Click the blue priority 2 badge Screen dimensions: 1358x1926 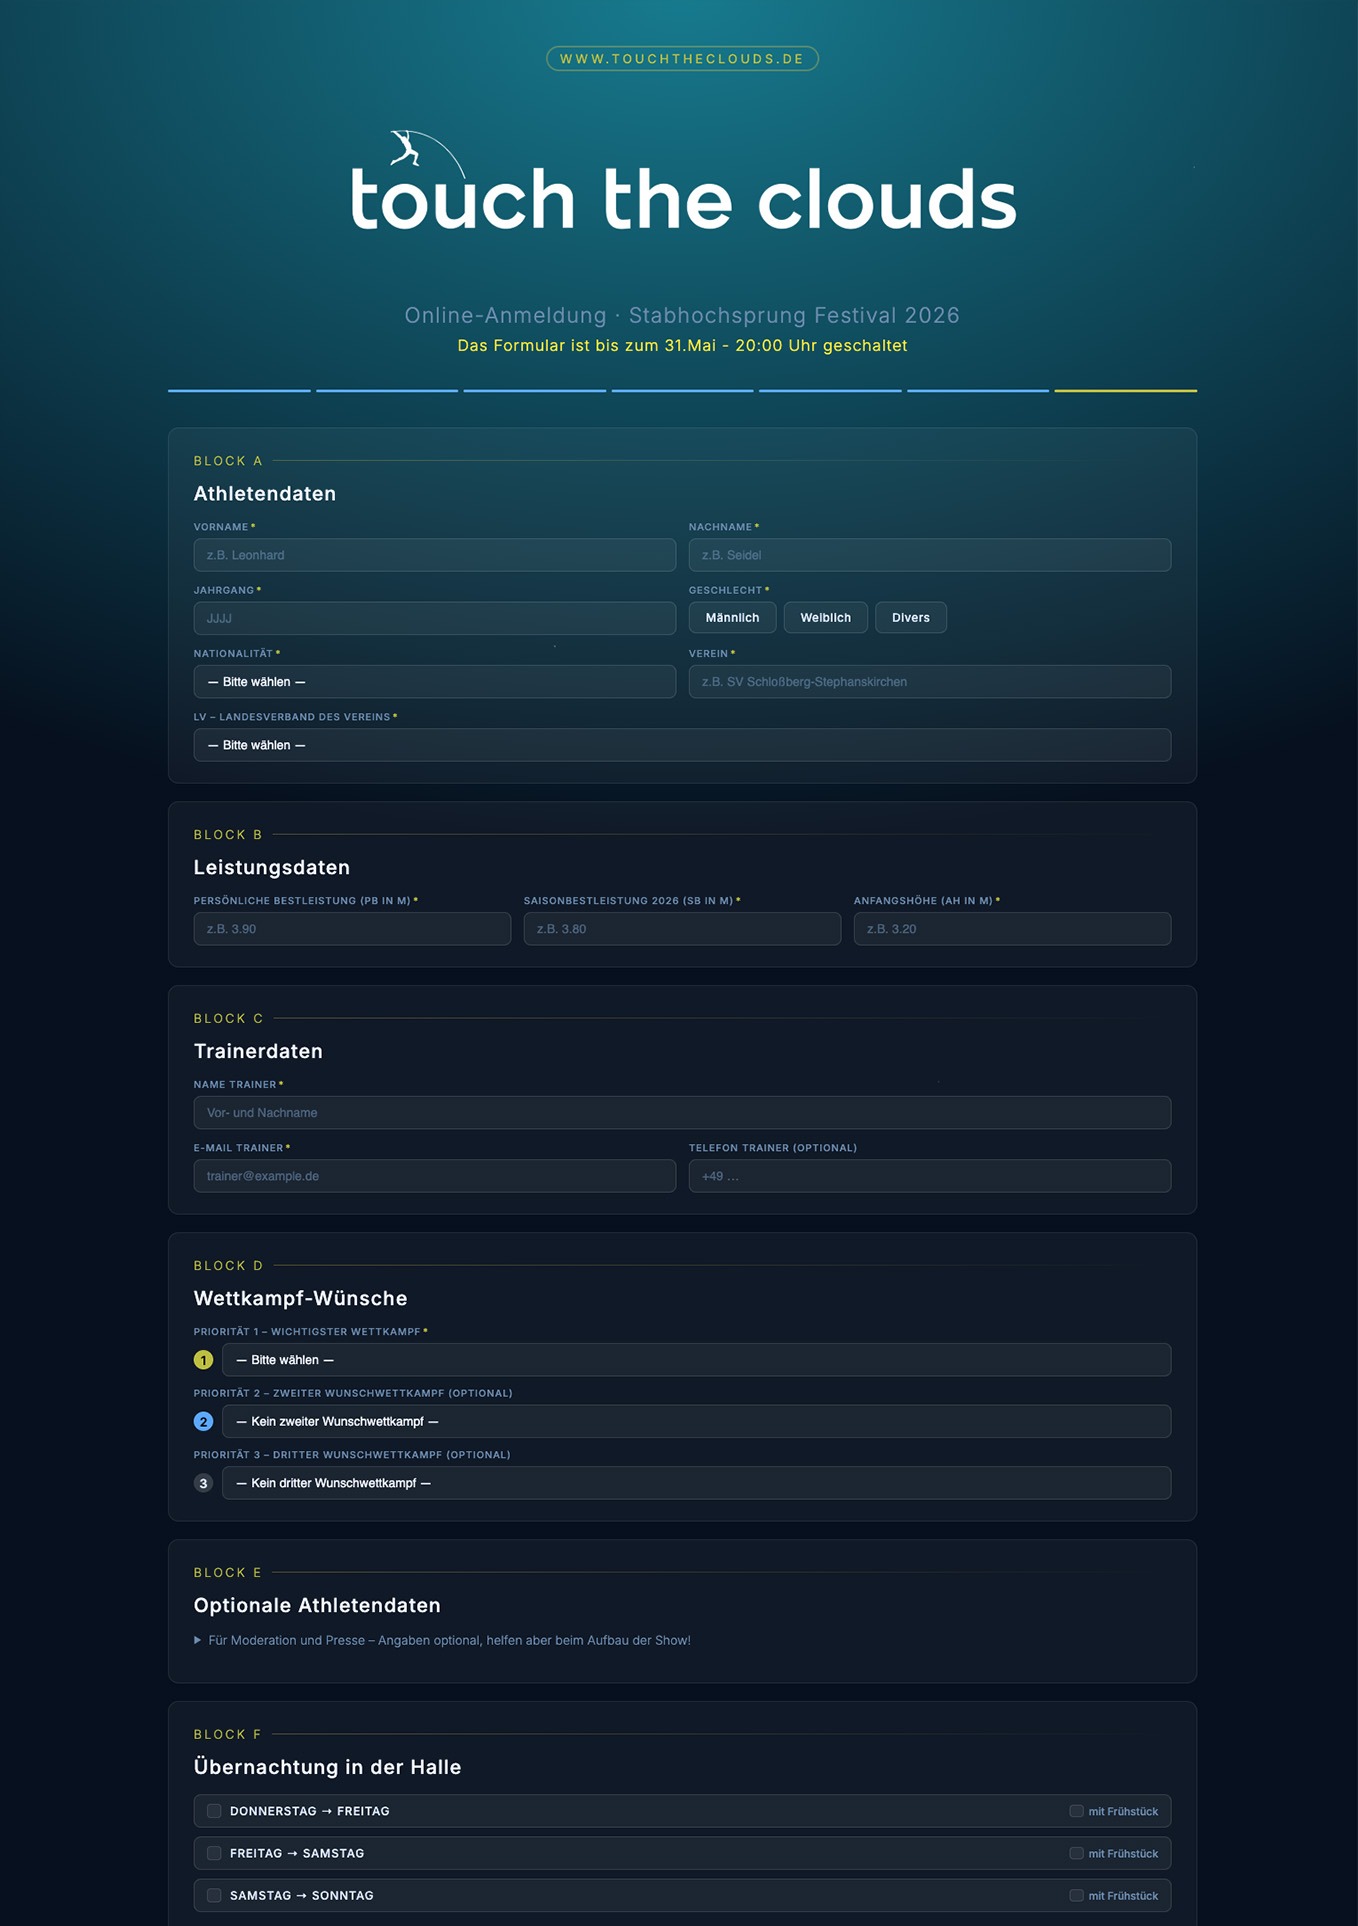pyautogui.click(x=204, y=1421)
